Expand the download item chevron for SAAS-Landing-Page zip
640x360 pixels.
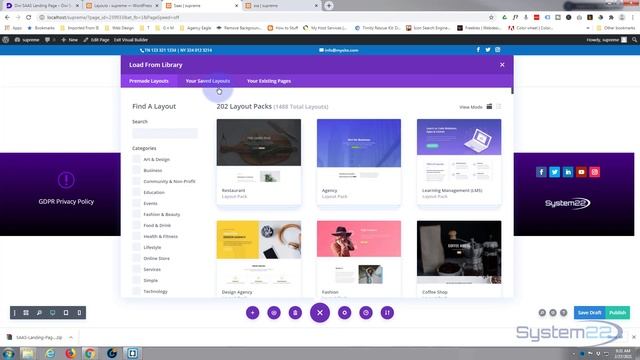71,338
